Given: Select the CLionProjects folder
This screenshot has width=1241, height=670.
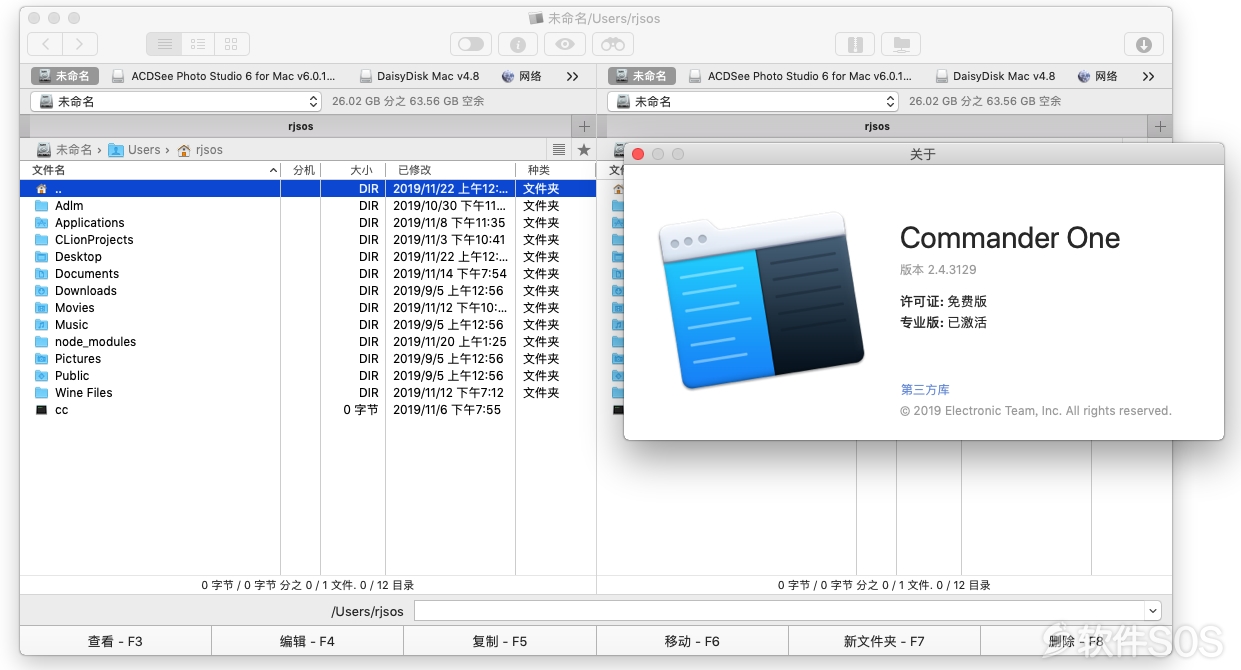Looking at the screenshot, I should pos(308,240).
